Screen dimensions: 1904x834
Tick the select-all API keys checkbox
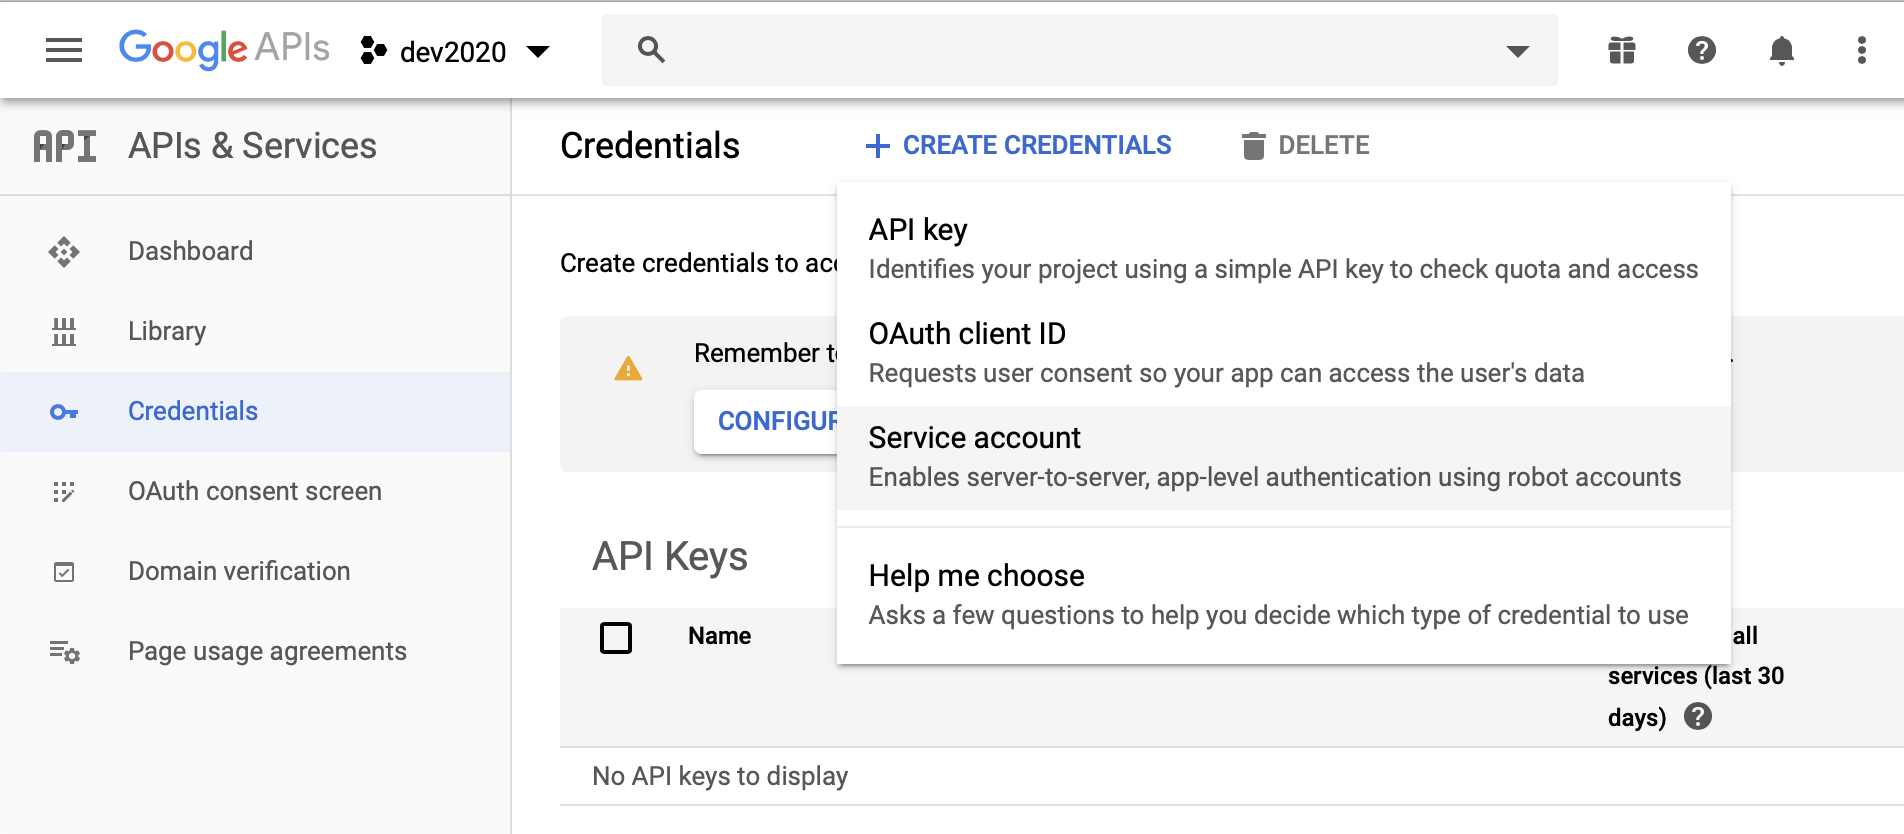tap(616, 637)
